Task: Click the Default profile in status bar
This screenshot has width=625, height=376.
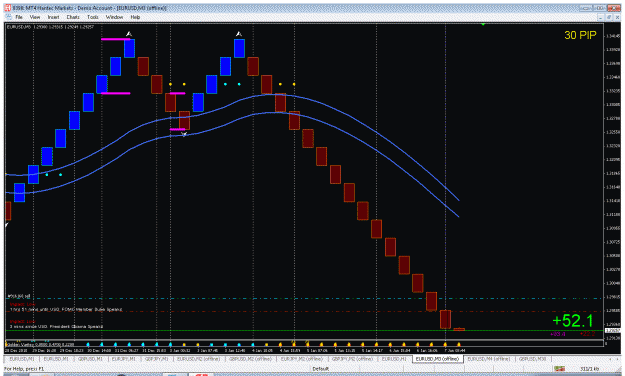Action: [x=320, y=369]
